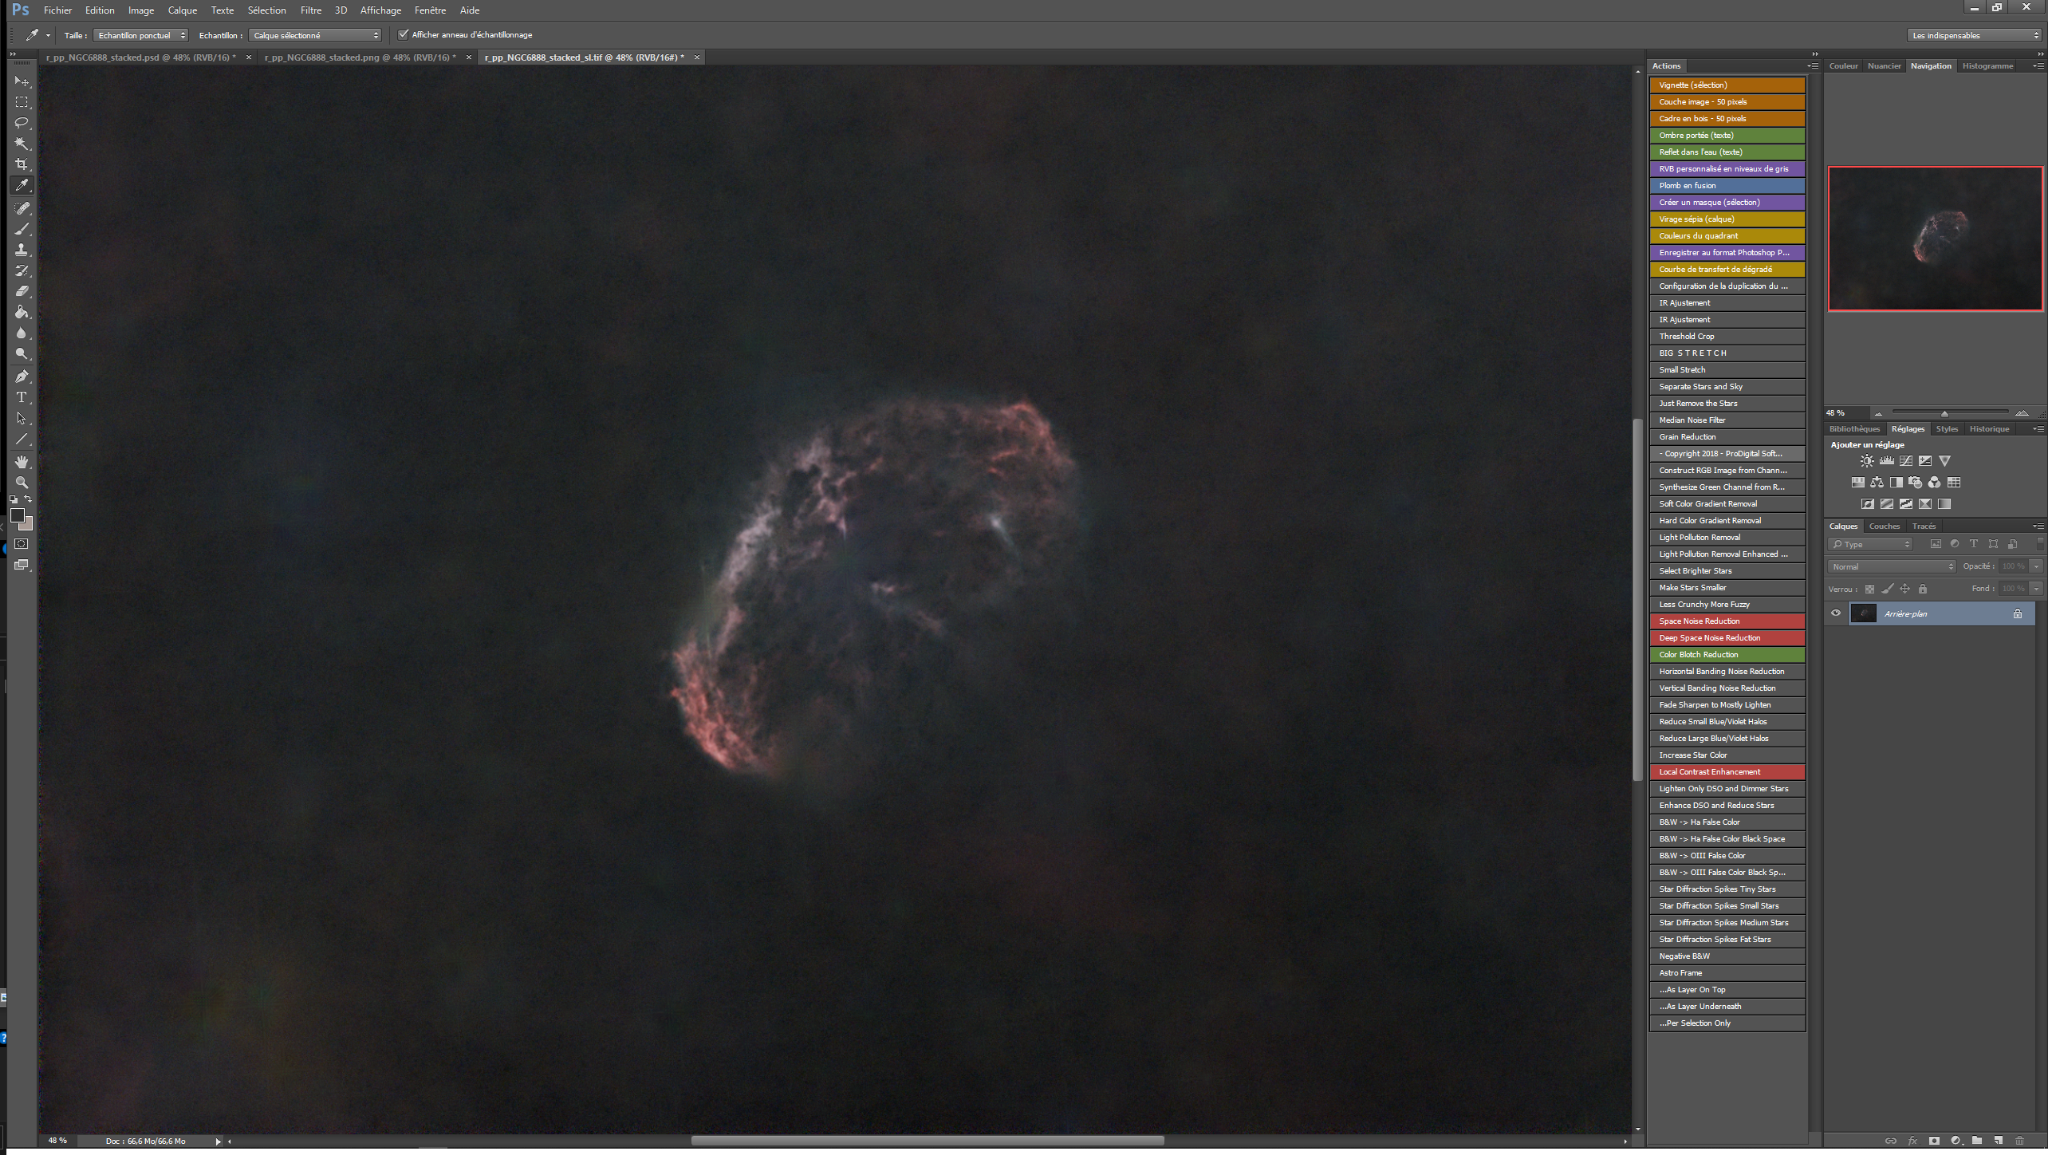Click the lock icon on Arrière-plan layer

pyautogui.click(x=2017, y=614)
